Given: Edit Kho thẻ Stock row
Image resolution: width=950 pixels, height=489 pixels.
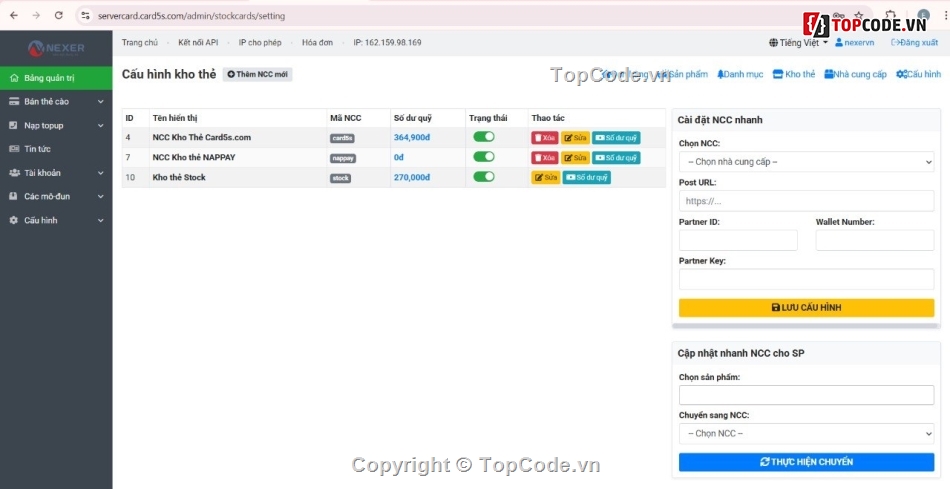Looking at the screenshot, I should click(x=545, y=178).
